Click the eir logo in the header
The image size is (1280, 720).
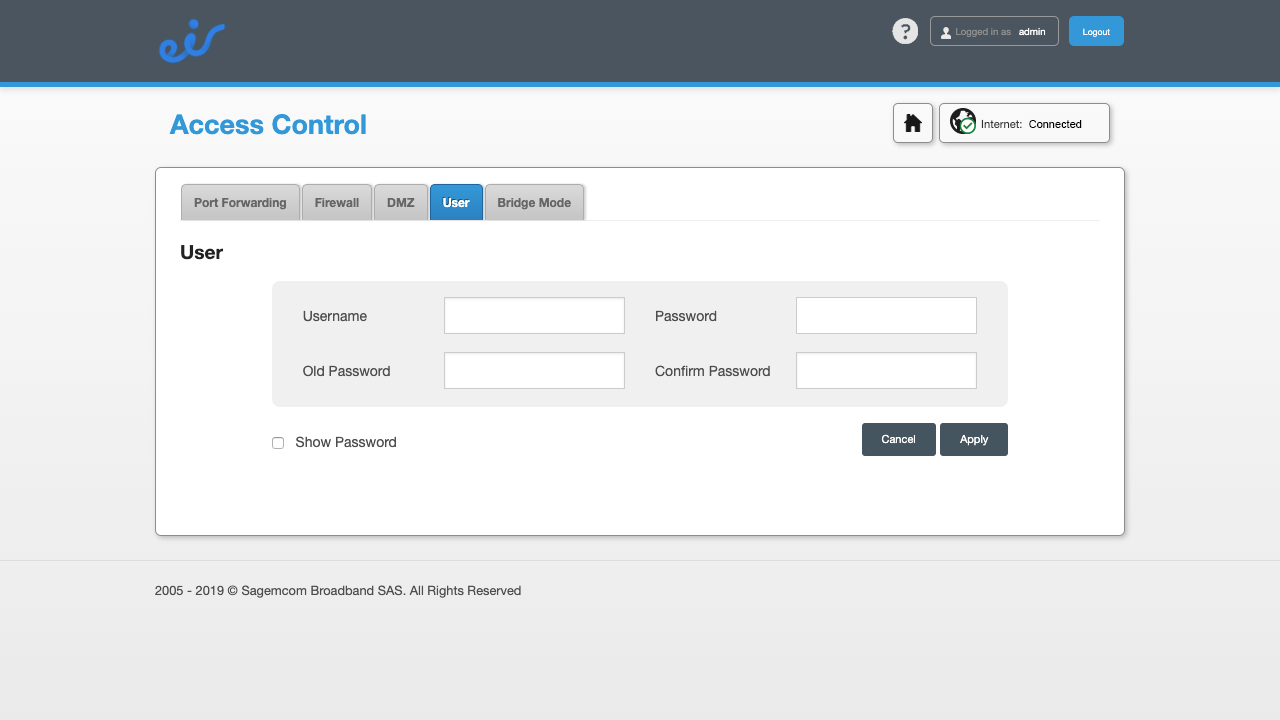[x=191, y=40]
